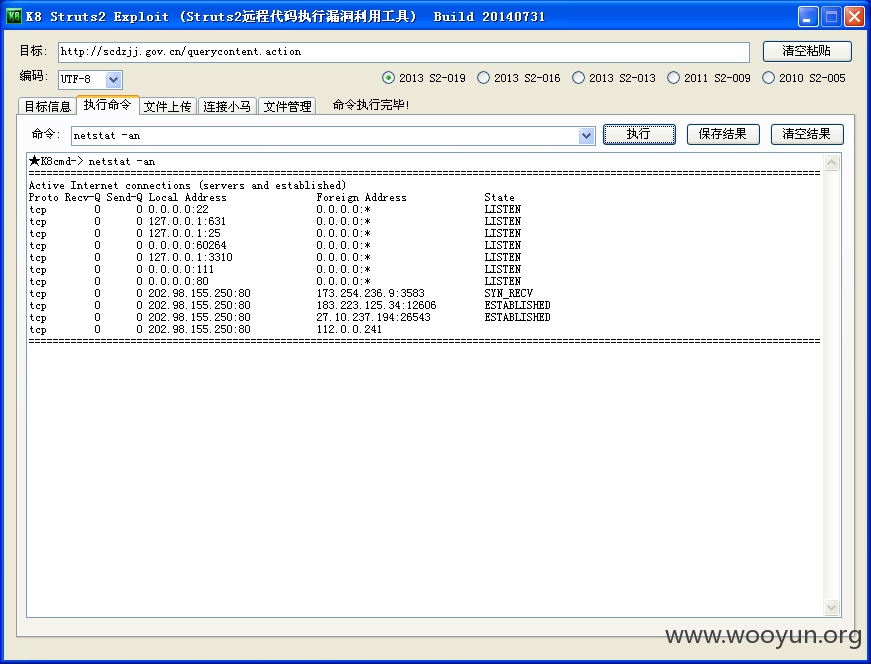
Task: Click the '命令执行完毕!' status message
Action: coord(371,104)
